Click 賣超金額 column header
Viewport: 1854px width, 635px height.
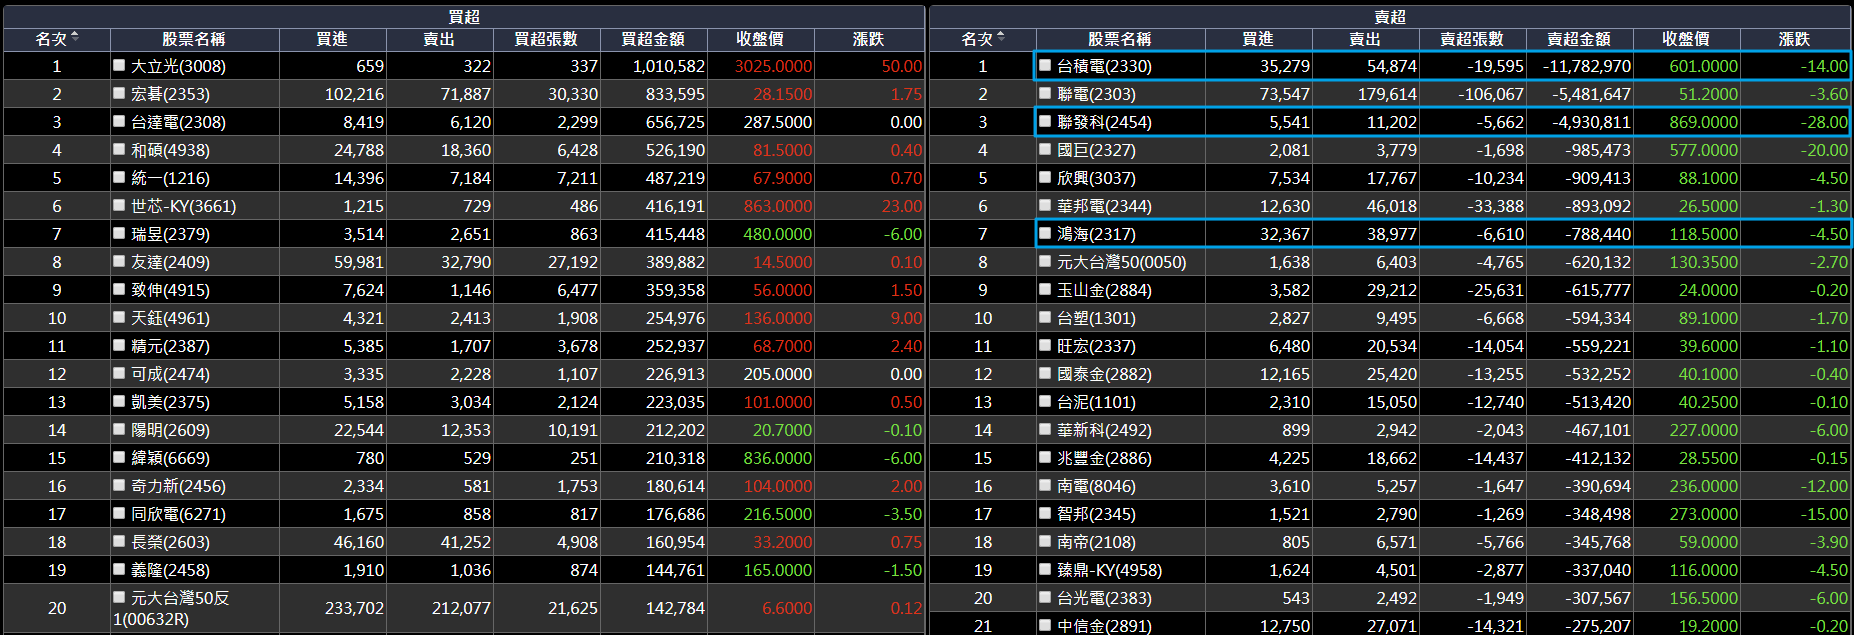1579,39
